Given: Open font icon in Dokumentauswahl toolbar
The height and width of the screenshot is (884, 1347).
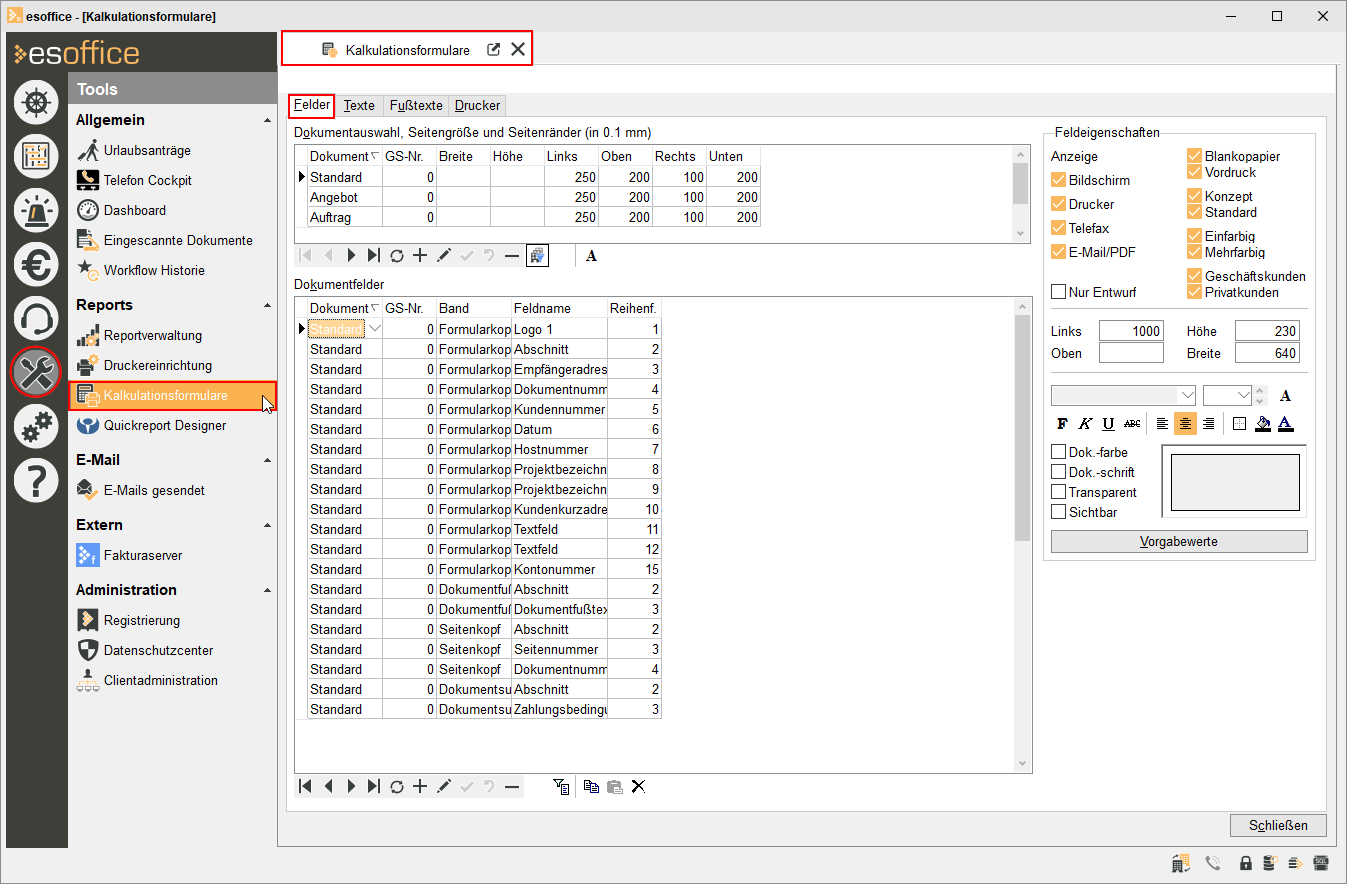Looking at the screenshot, I should click(591, 256).
